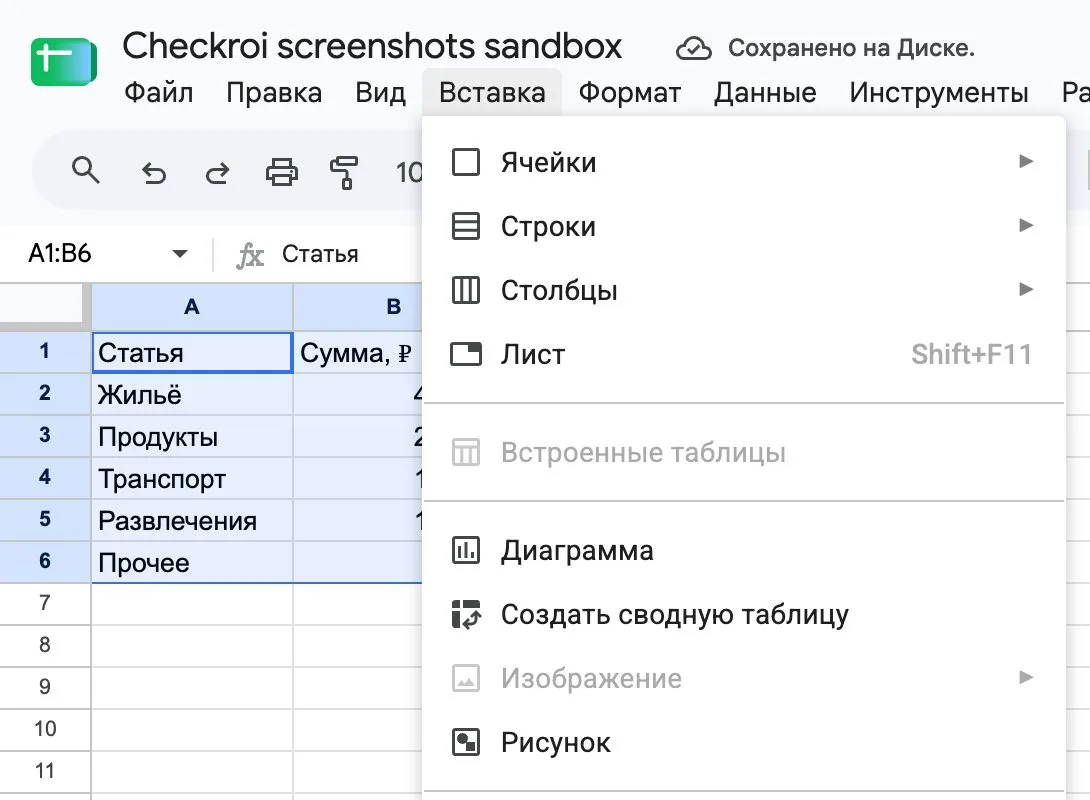Choose Строки in the insert menu
Image resolution: width=1090 pixels, height=800 pixels.
pyautogui.click(x=744, y=226)
